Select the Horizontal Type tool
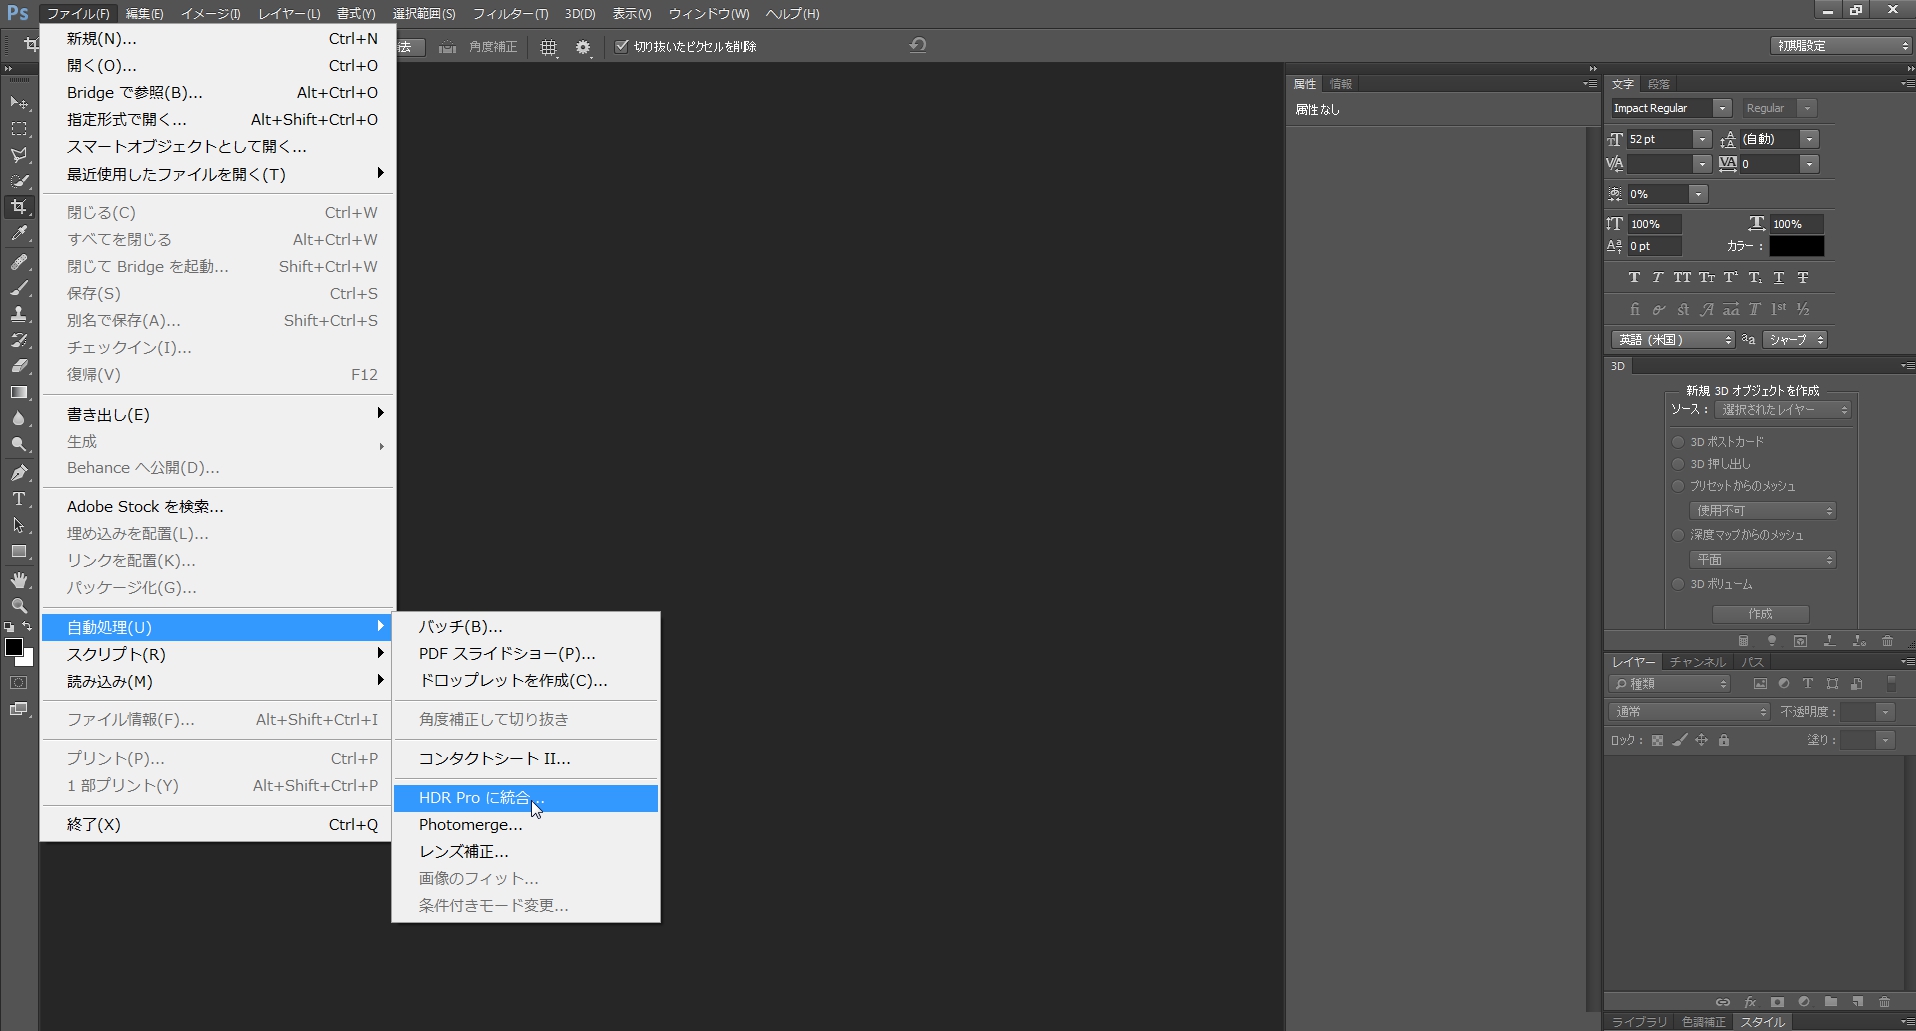The width and height of the screenshot is (1916, 1031). pos(19,499)
